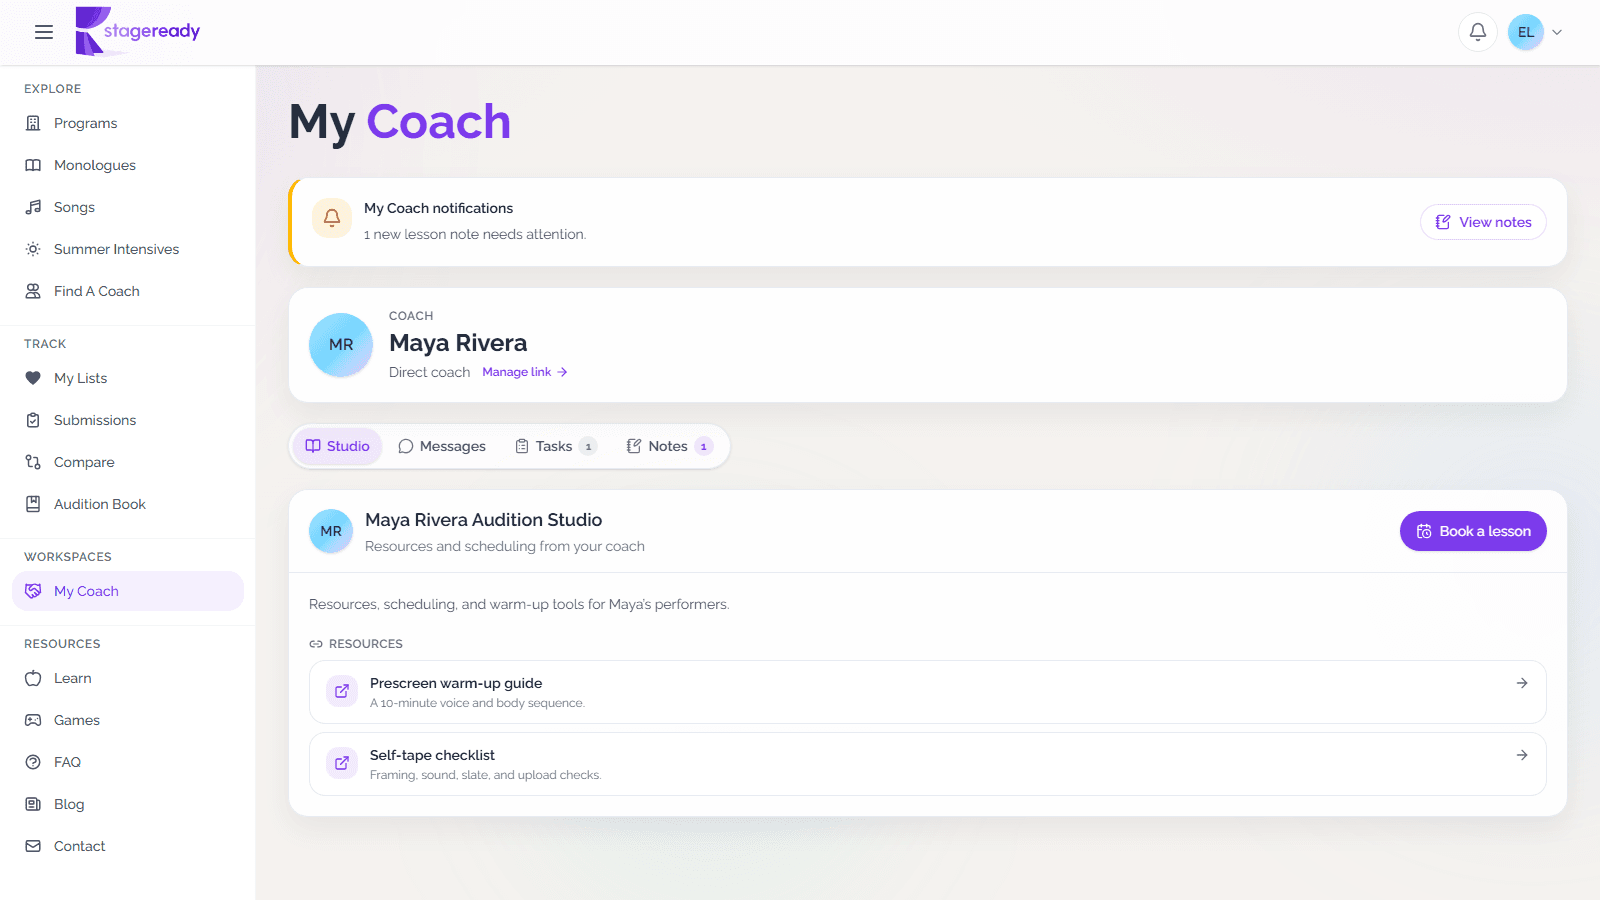Click the Self-tape checklist arrow
The image size is (1600, 900).
pos(1522,755)
